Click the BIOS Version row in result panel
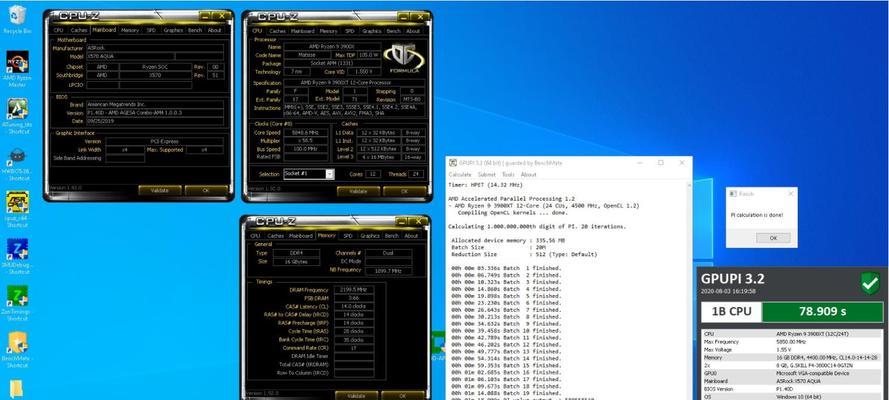889x400 pixels. [x=791, y=389]
